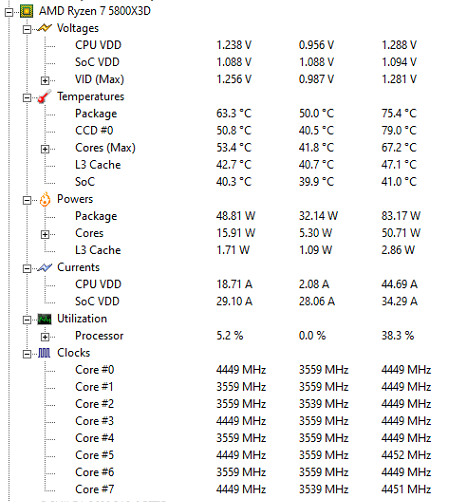Click the 83.17 W Package max power
This screenshot has width=467, height=502.
(401, 216)
